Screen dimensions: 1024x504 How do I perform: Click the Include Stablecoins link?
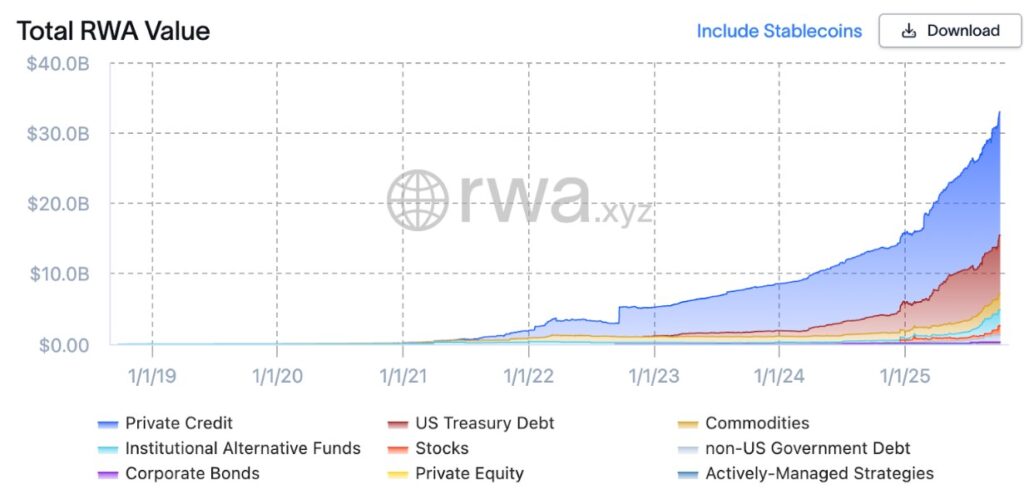click(779, 31)
